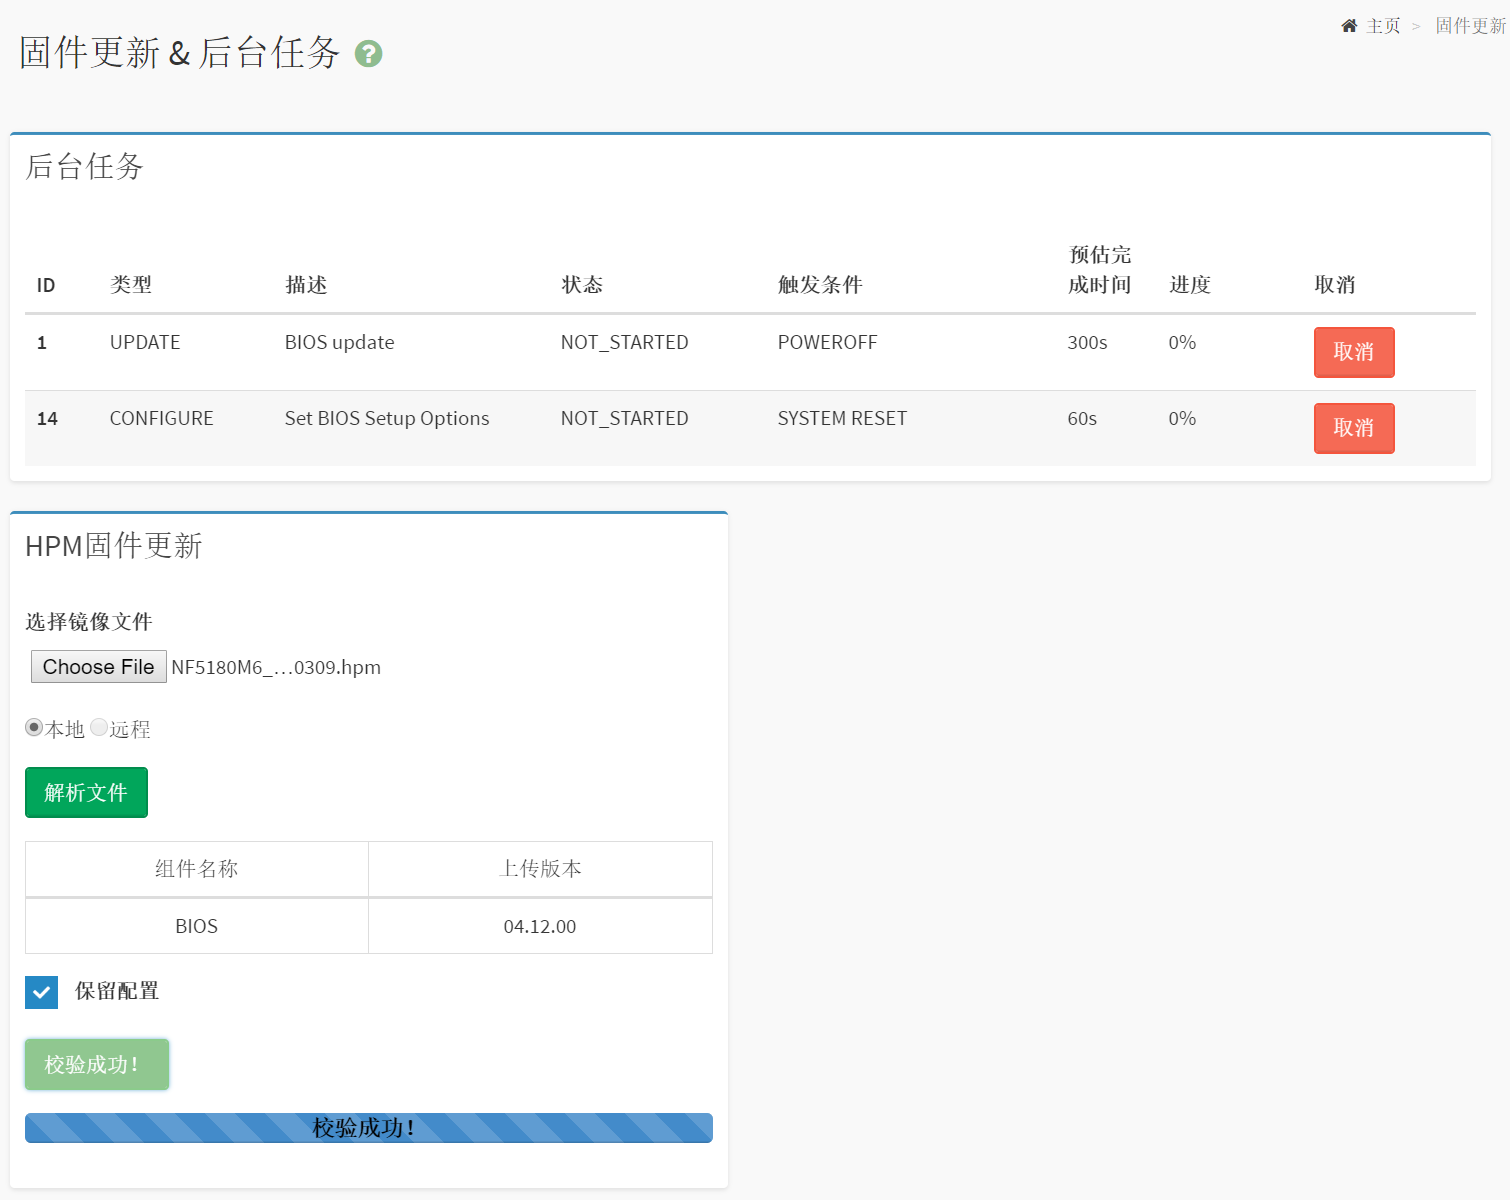Cancel the BIOS update task

(x=1353, y=352)
